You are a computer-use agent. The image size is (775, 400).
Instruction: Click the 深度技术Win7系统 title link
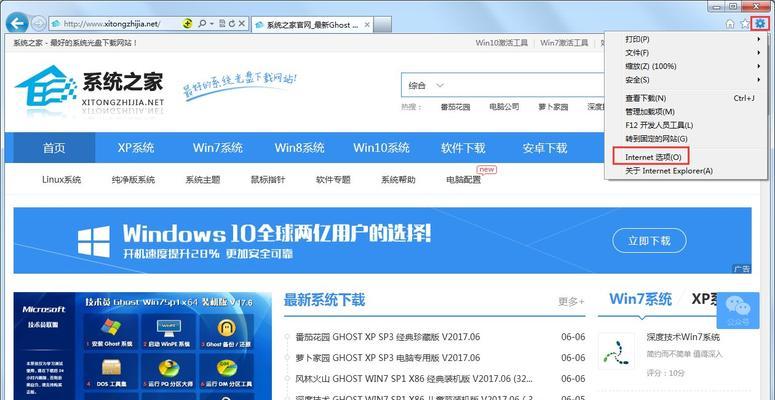[x=684, y=337]
